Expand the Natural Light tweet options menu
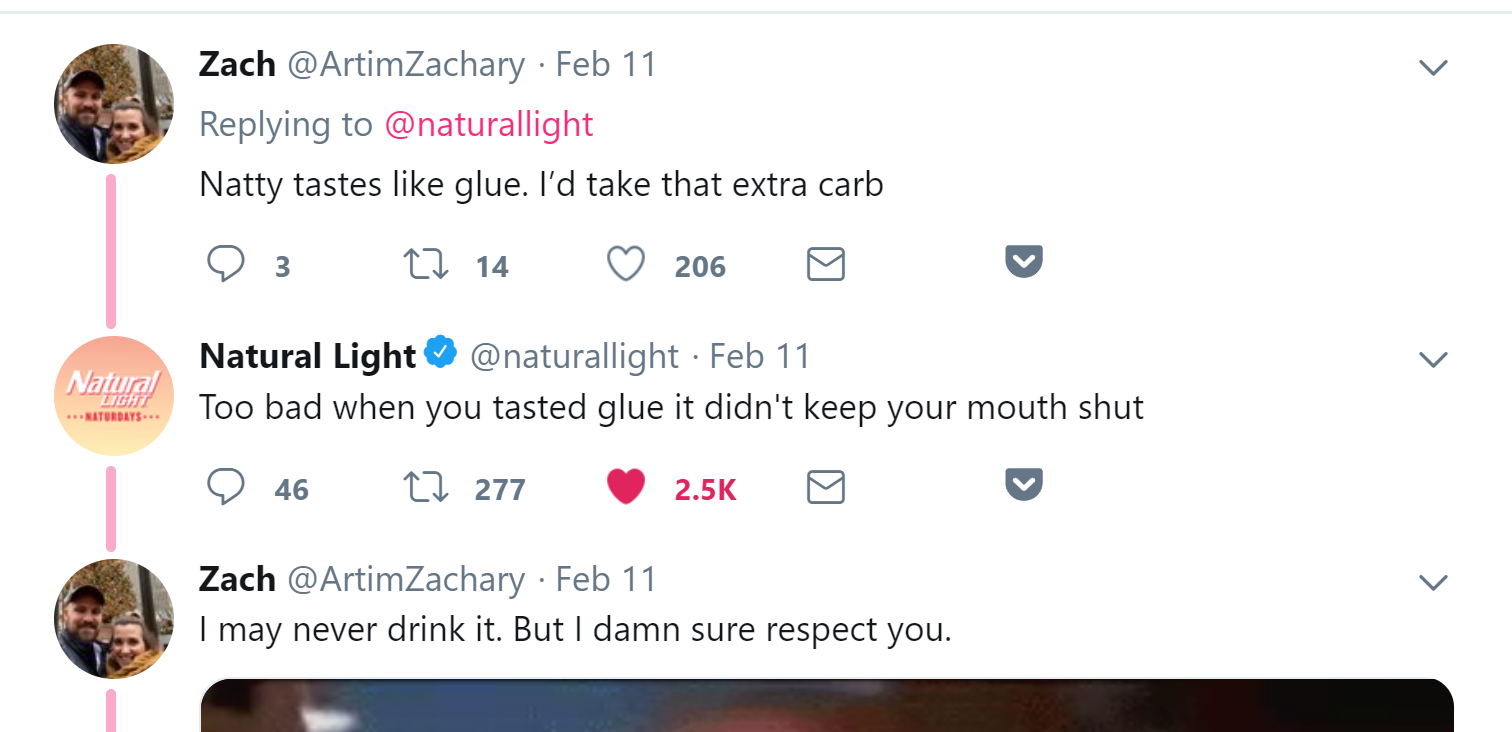1512x732 pixels. (x=1434, y=359)
